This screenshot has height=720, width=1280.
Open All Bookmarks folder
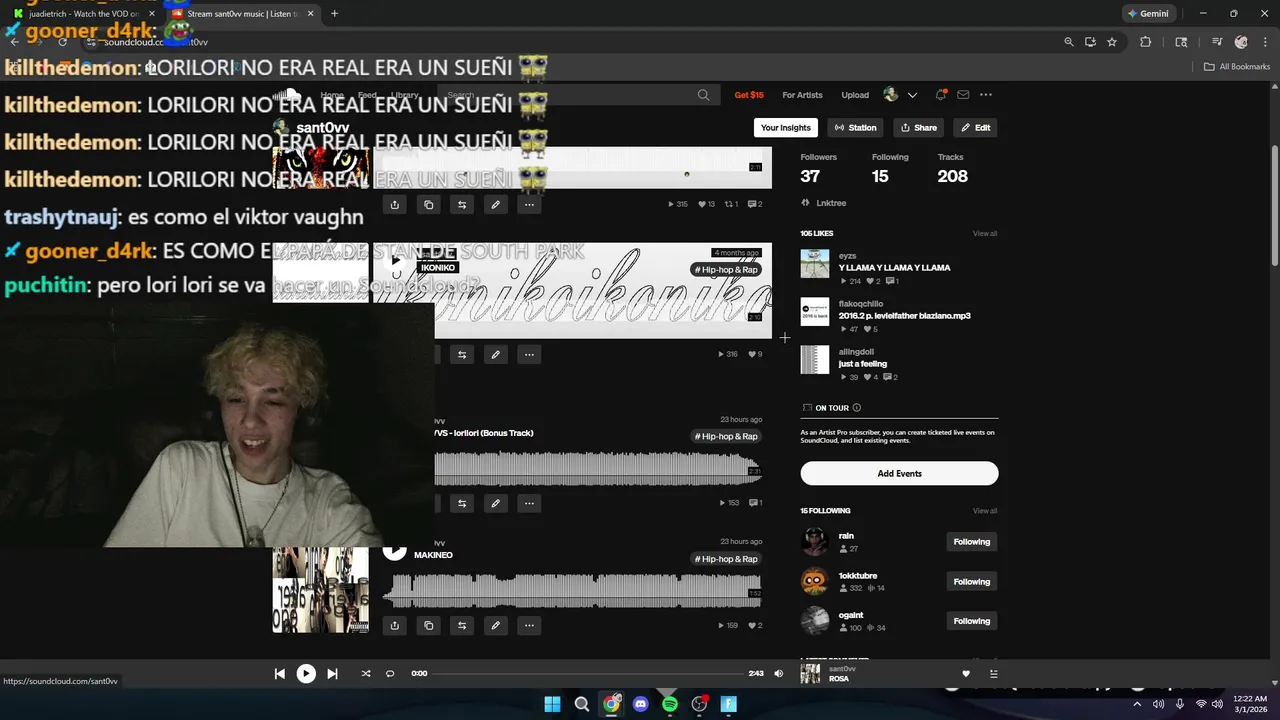pos(1237,67)
